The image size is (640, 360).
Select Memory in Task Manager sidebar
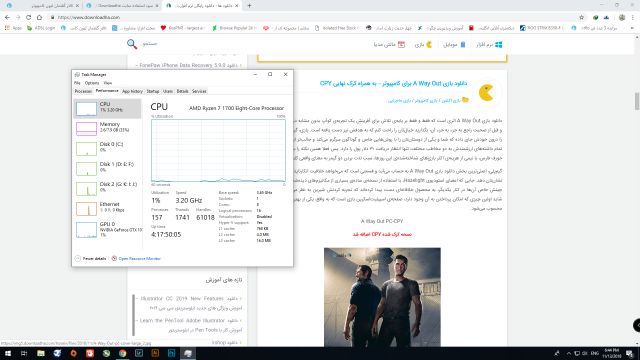tap(107, 129)
